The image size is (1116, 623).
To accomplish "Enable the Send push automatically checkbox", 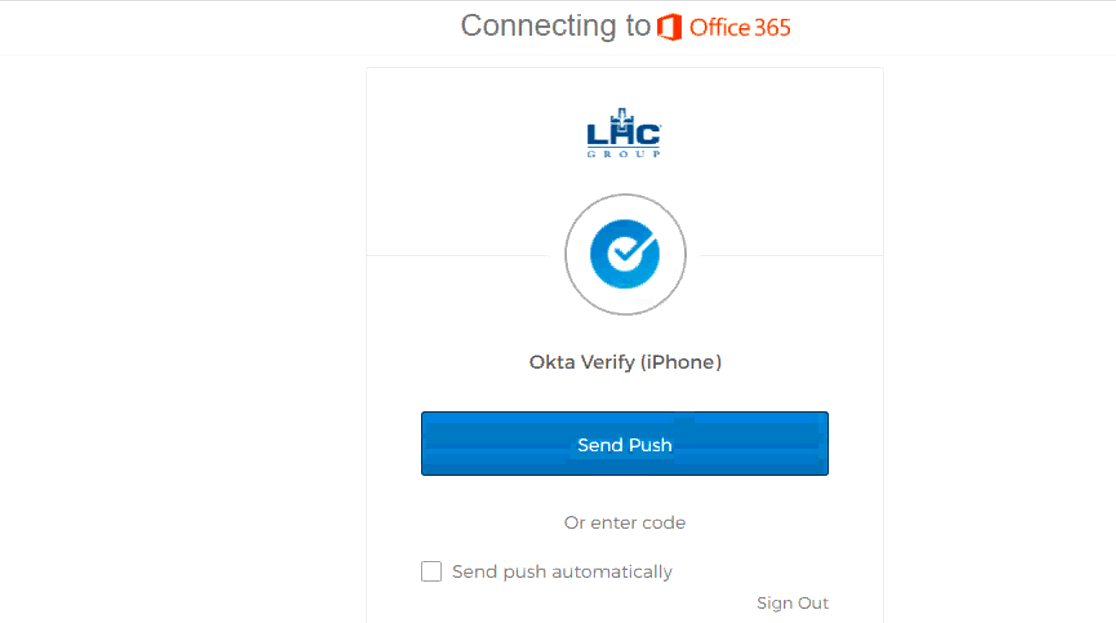I will coord(431,572).
